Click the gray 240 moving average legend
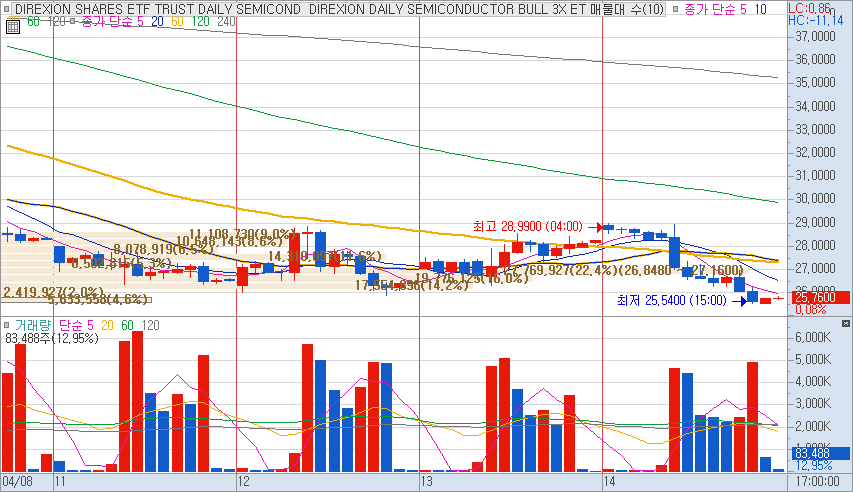Screen dimensions: 853x492 [226, 21]
